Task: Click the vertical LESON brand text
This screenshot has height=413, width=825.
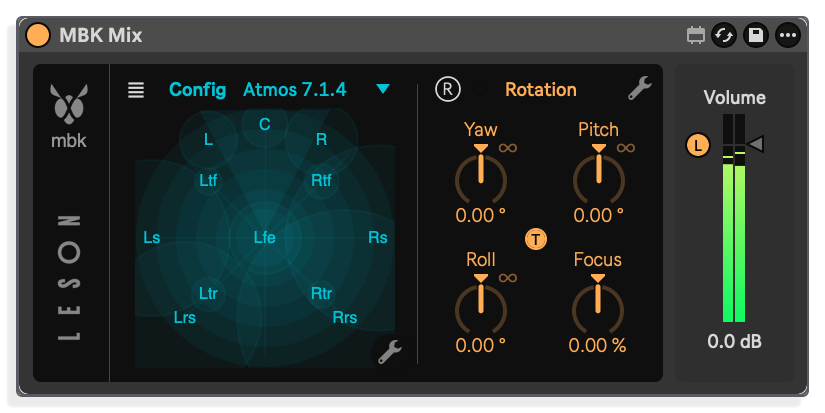Action: tap(69, 277)
